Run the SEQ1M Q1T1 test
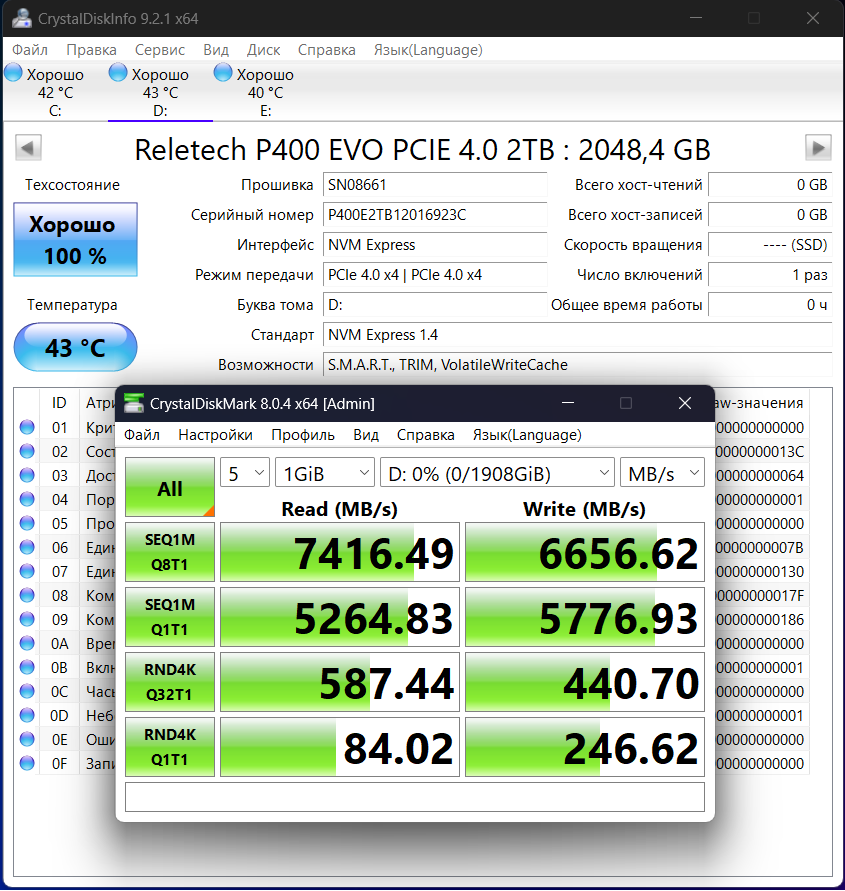845x891 pixels. click(170, 617)
